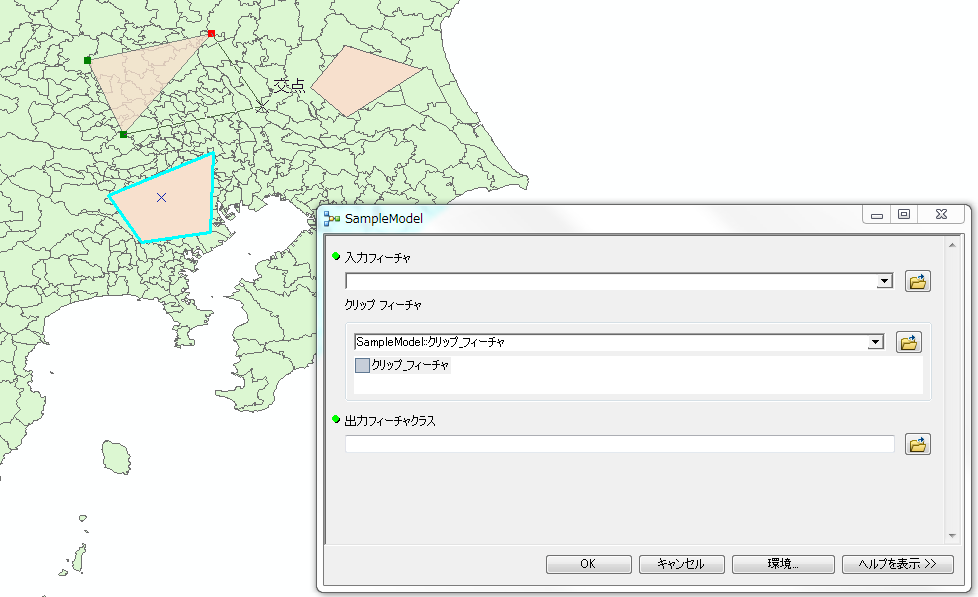The image size is (978, 597).
Task: Select the クリップ_フィーチャ polygon template symbol
Action: pos(362,365)
